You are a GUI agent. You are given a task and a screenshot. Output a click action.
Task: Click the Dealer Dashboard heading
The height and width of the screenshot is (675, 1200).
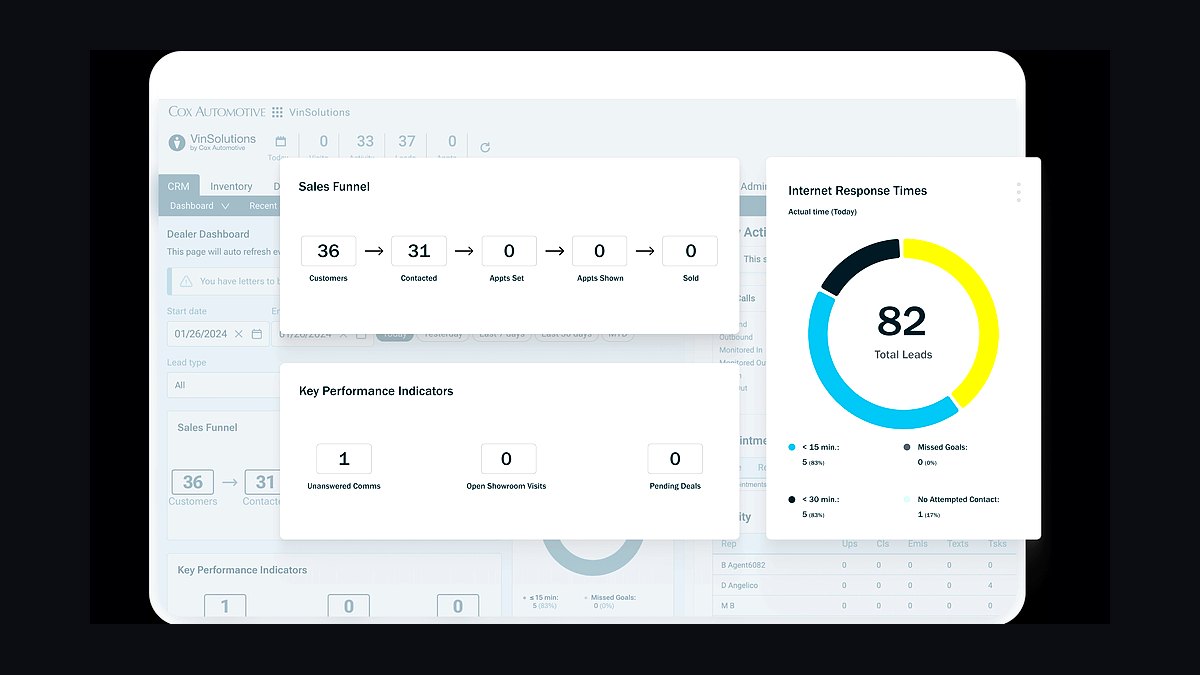tap(210, 234)
